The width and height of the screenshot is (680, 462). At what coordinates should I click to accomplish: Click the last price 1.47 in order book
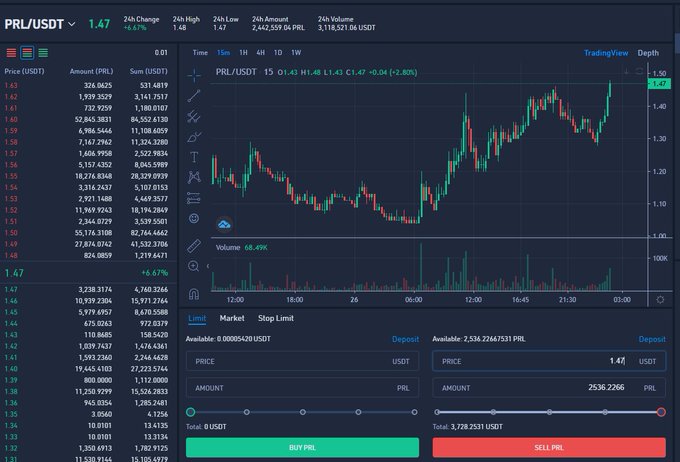14,273
